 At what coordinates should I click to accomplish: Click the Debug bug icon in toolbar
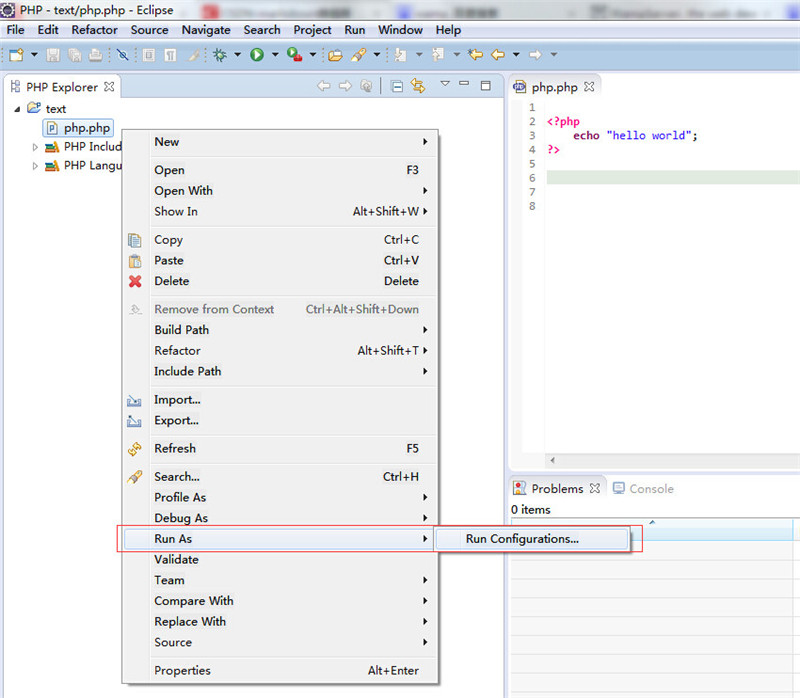pos(219,55)
